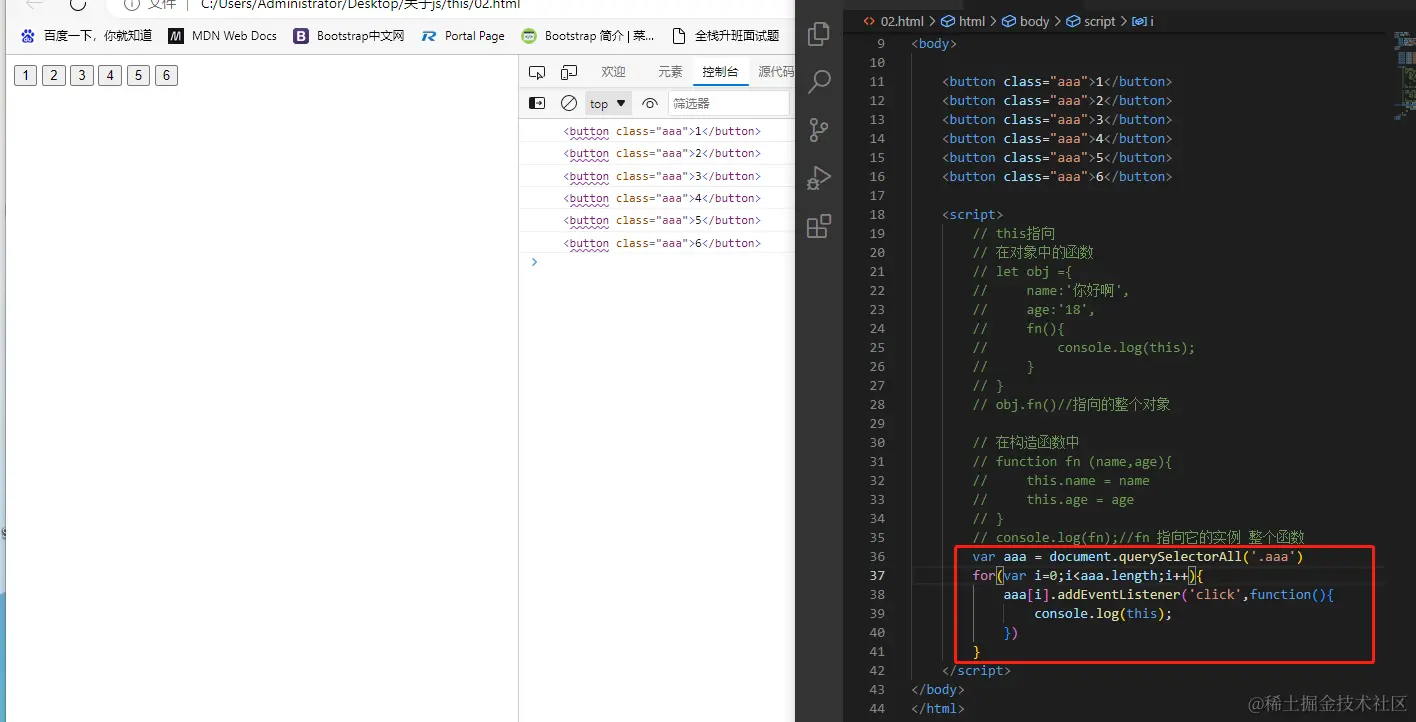Open the 全栈升班面试题 bookmark

click(x=725, y=36)
